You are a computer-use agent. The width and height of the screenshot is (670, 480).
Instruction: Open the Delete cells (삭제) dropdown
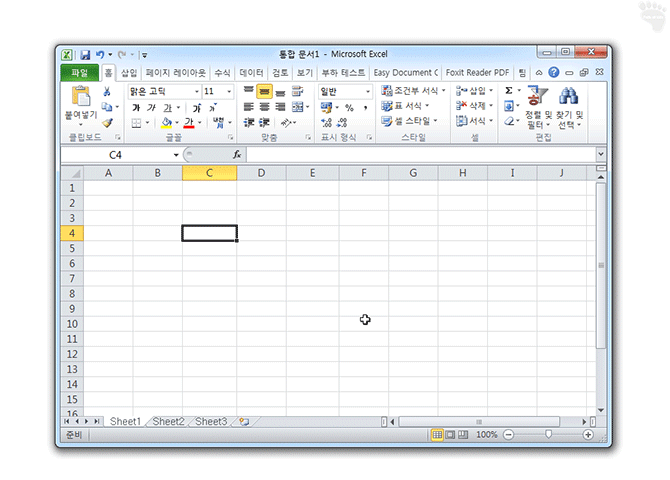click(x=474, y=106)
